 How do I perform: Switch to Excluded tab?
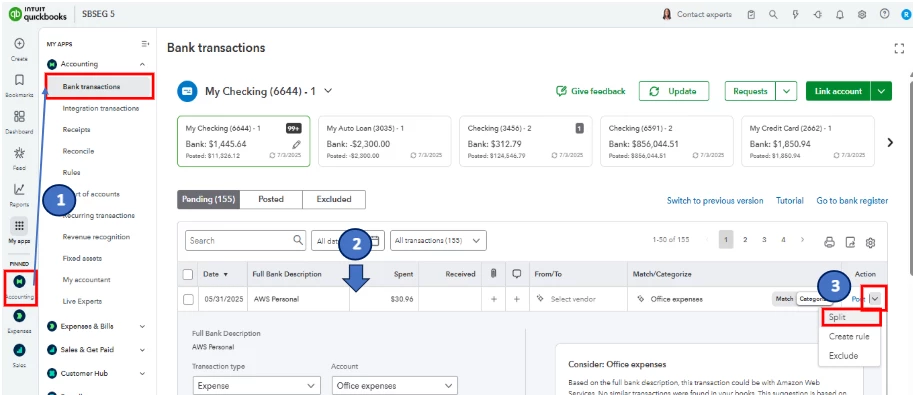[x=334, y=199]
